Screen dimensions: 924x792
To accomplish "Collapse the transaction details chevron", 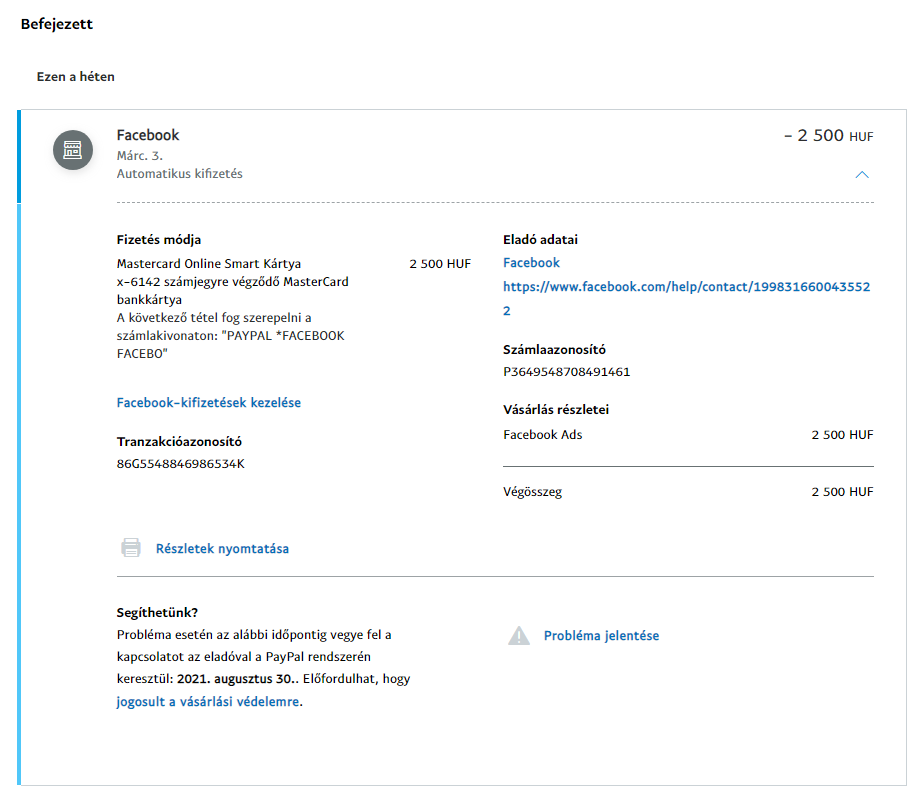I will tap(862, 175).
